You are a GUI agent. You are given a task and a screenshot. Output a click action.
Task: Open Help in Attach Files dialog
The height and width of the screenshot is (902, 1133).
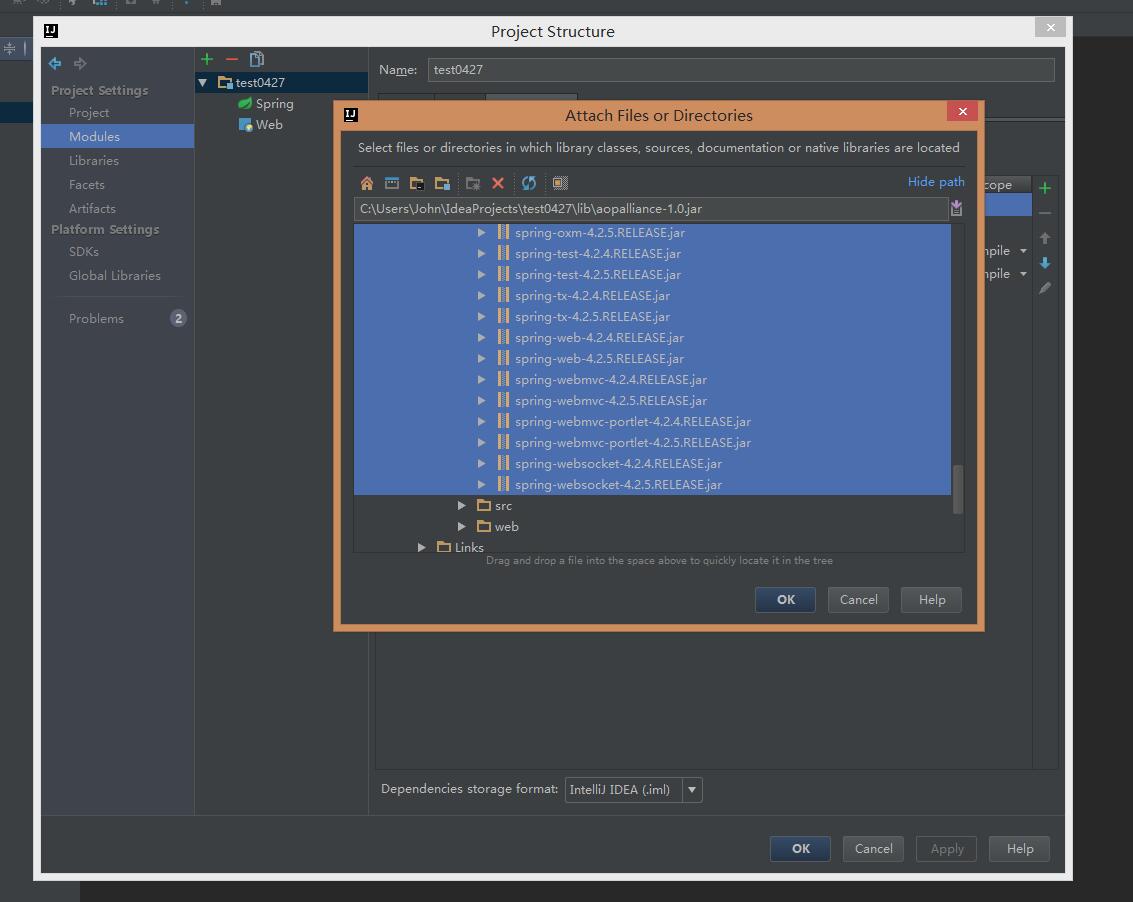coord(931,599)
